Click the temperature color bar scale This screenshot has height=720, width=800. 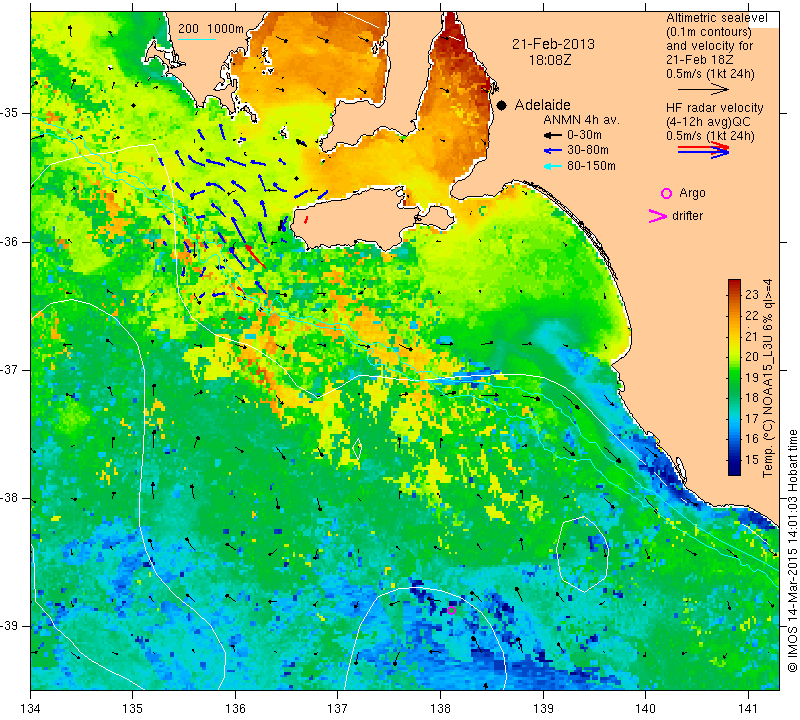734,377
